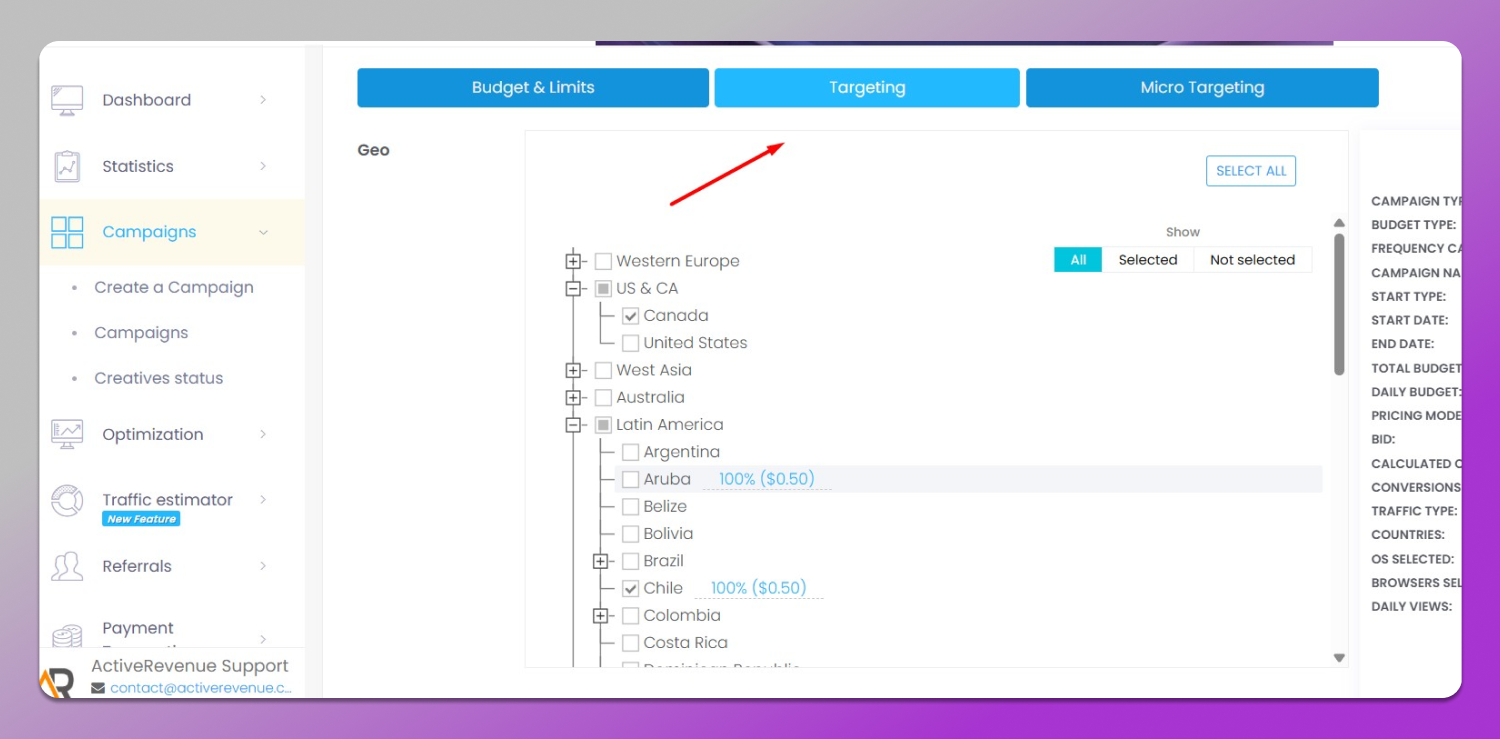Screen dimensions: 1500x739
Task: Collapse the Latin America tree node
Action: (x=573, y=424)
